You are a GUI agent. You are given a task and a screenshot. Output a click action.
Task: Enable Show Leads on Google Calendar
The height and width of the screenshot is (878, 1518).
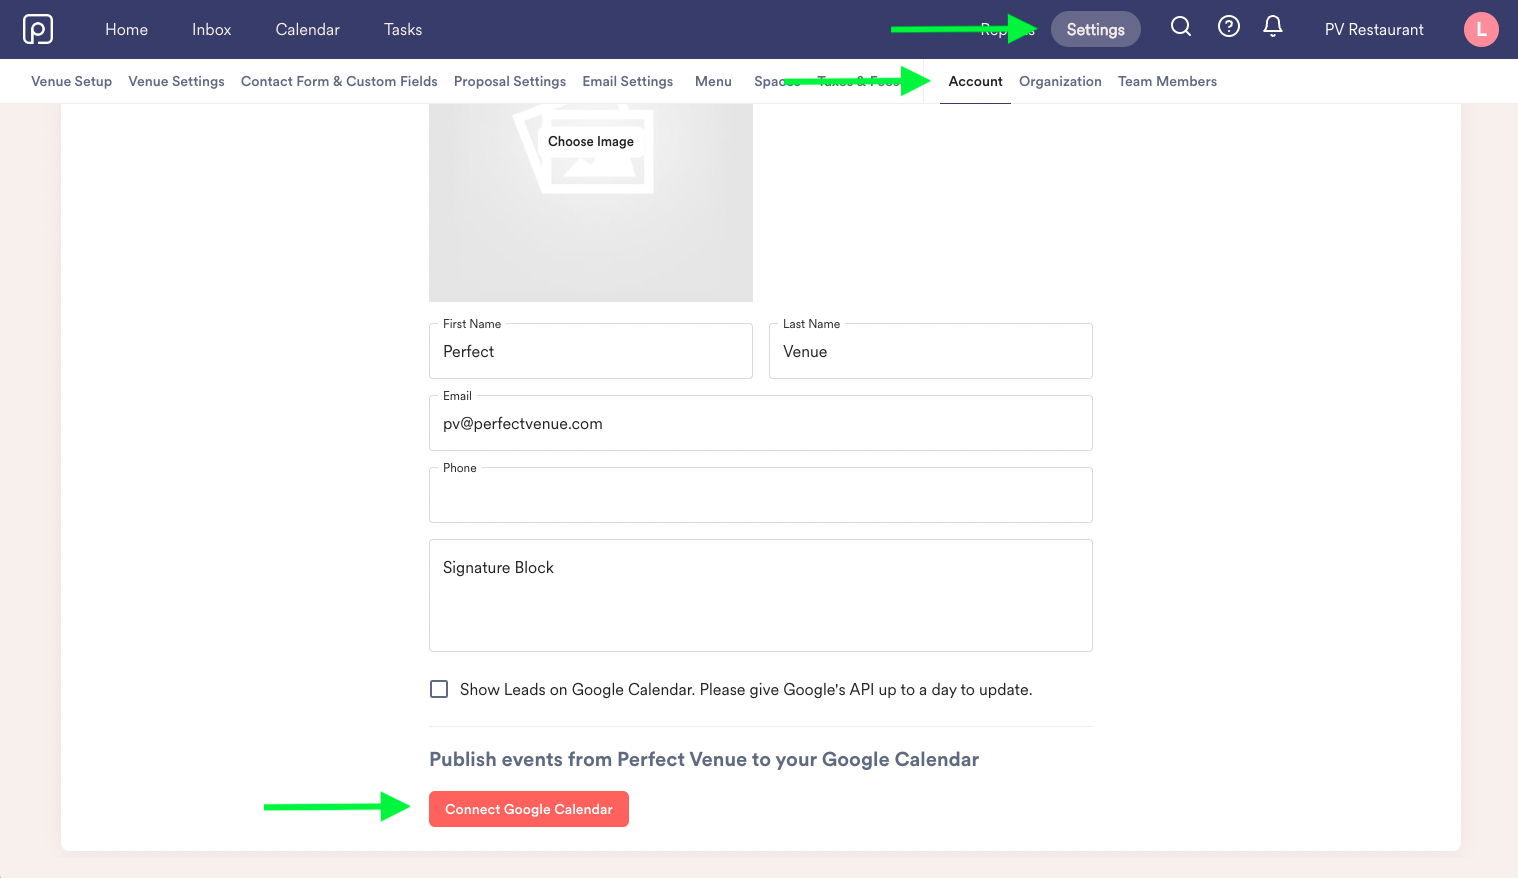[x=439, y=689]
